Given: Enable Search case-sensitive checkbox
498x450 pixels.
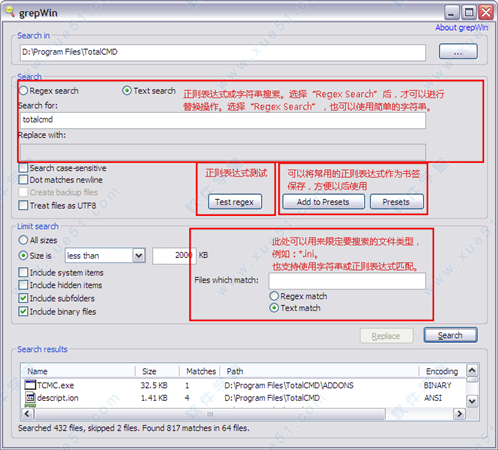Looking at the screenshot, I should 23,168.
